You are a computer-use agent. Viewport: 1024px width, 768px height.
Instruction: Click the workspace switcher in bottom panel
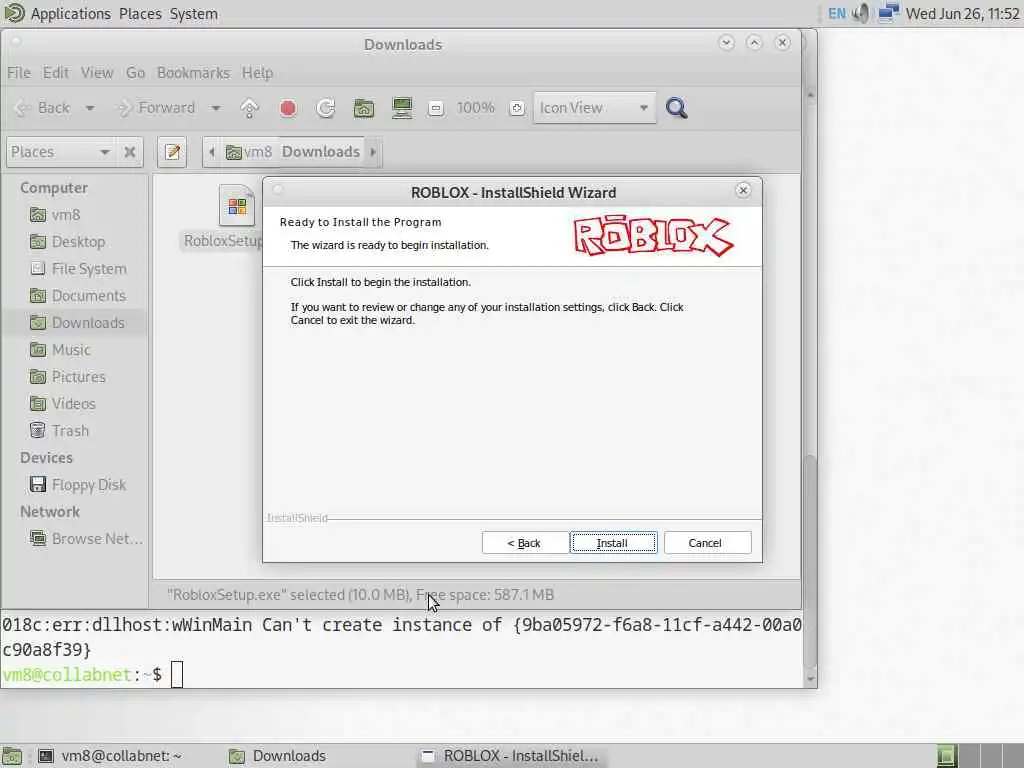click(979, 756)
